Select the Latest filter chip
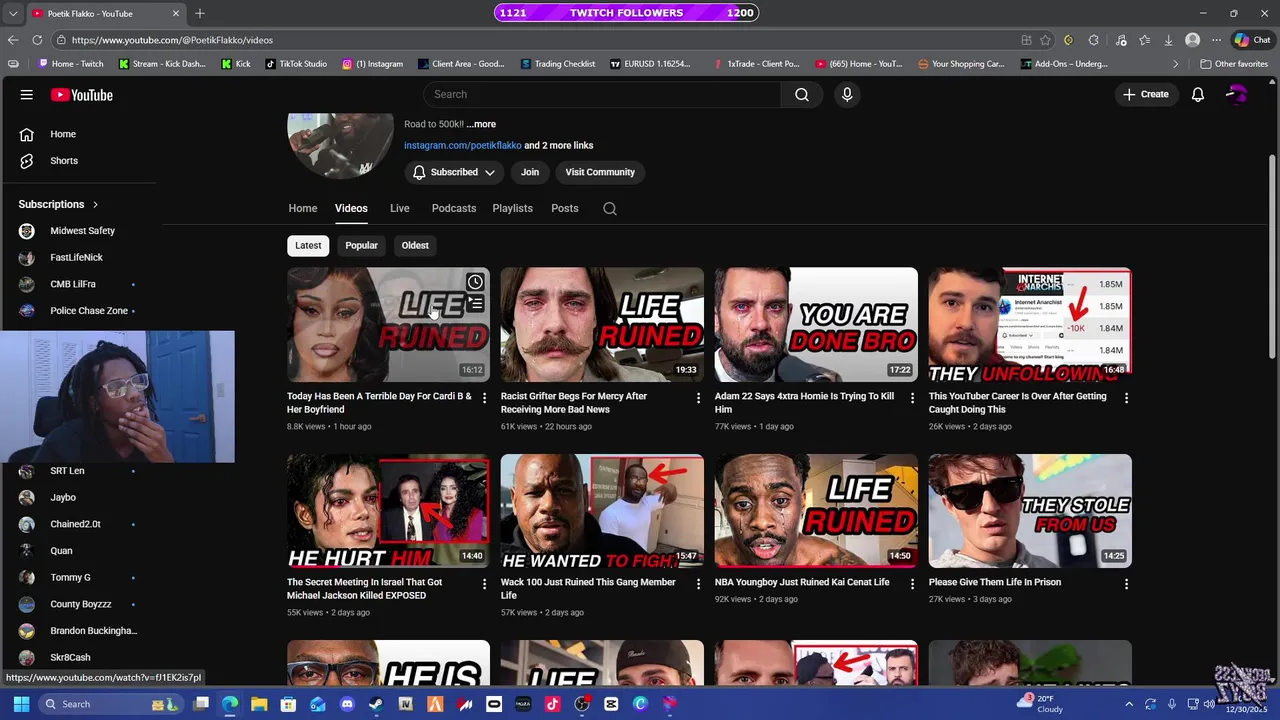1280x720 pixels. pos(308,245)
